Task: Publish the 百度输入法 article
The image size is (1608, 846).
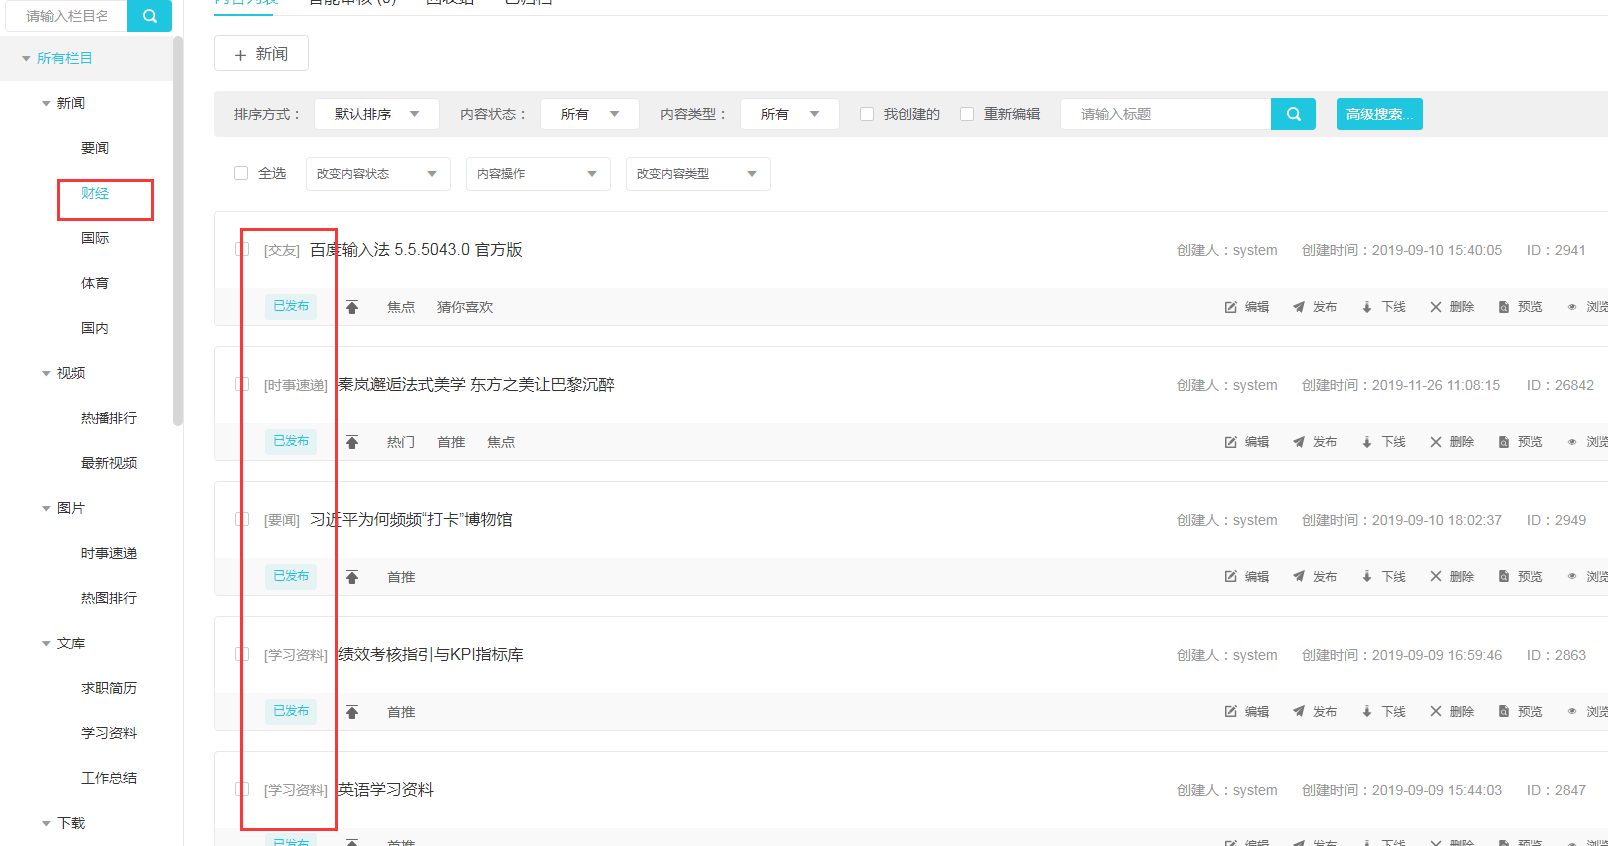Action: (1315, 307)
